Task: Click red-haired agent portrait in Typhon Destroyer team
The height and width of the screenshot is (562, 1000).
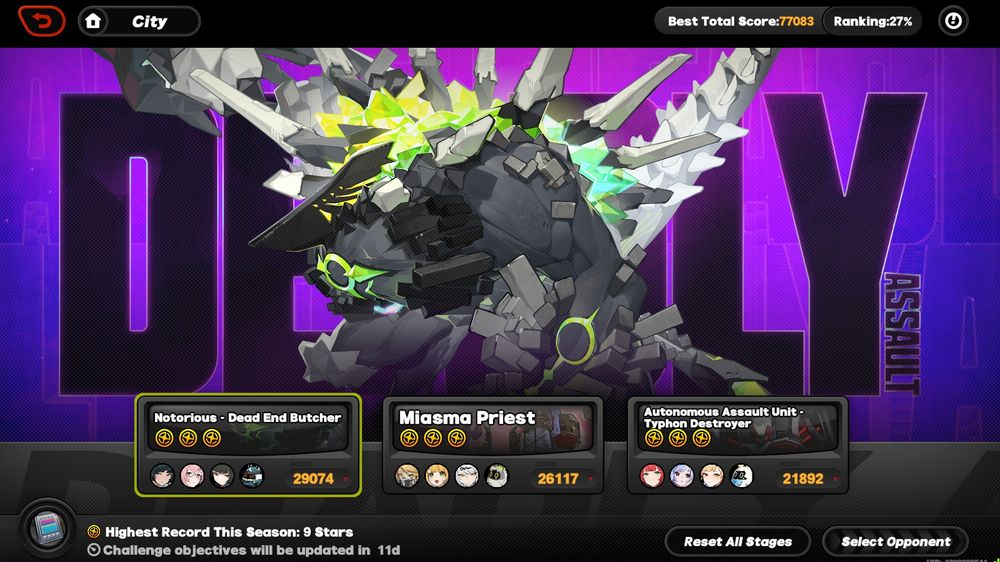Action: tap(652, 476)
